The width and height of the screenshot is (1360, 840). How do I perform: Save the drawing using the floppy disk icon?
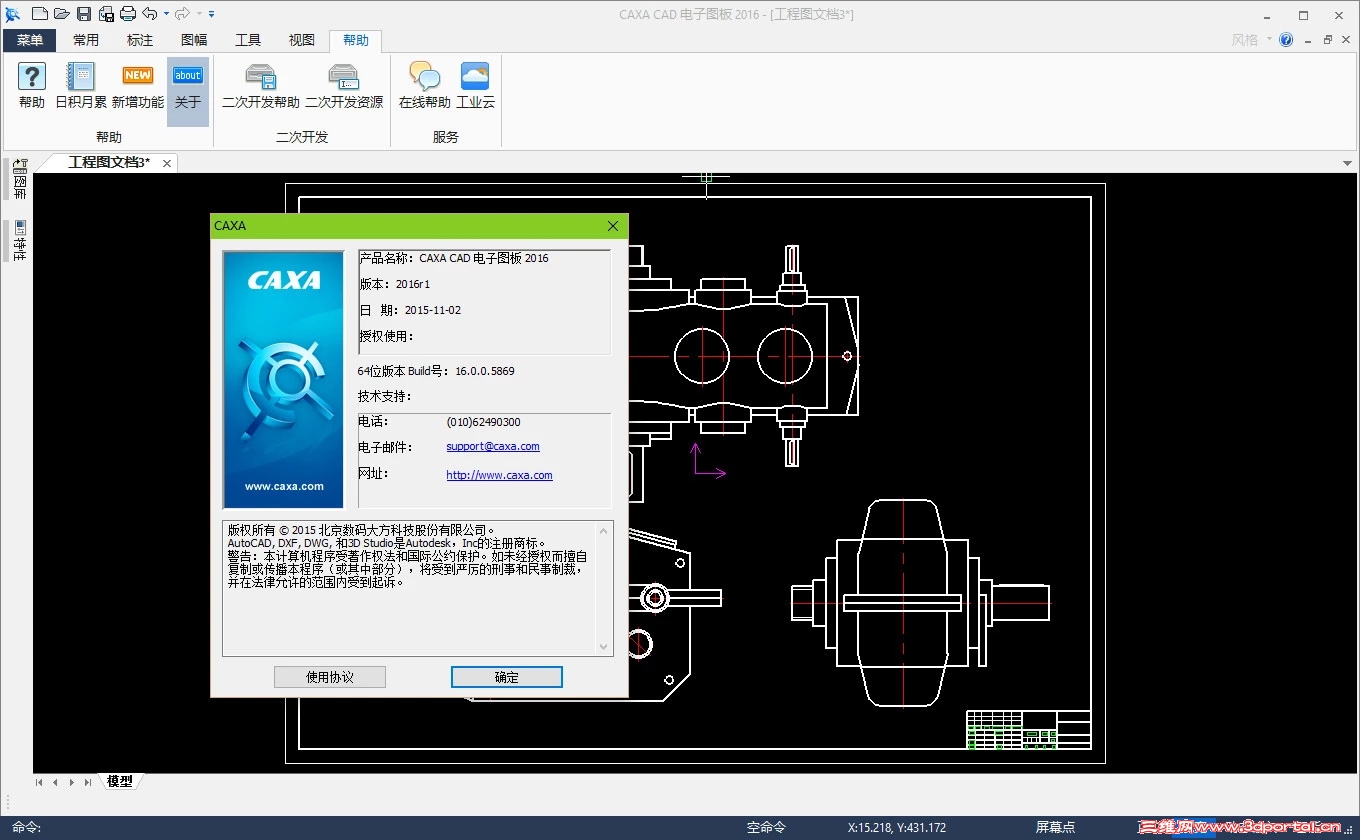pyautogui.click(x=84, y=13)
